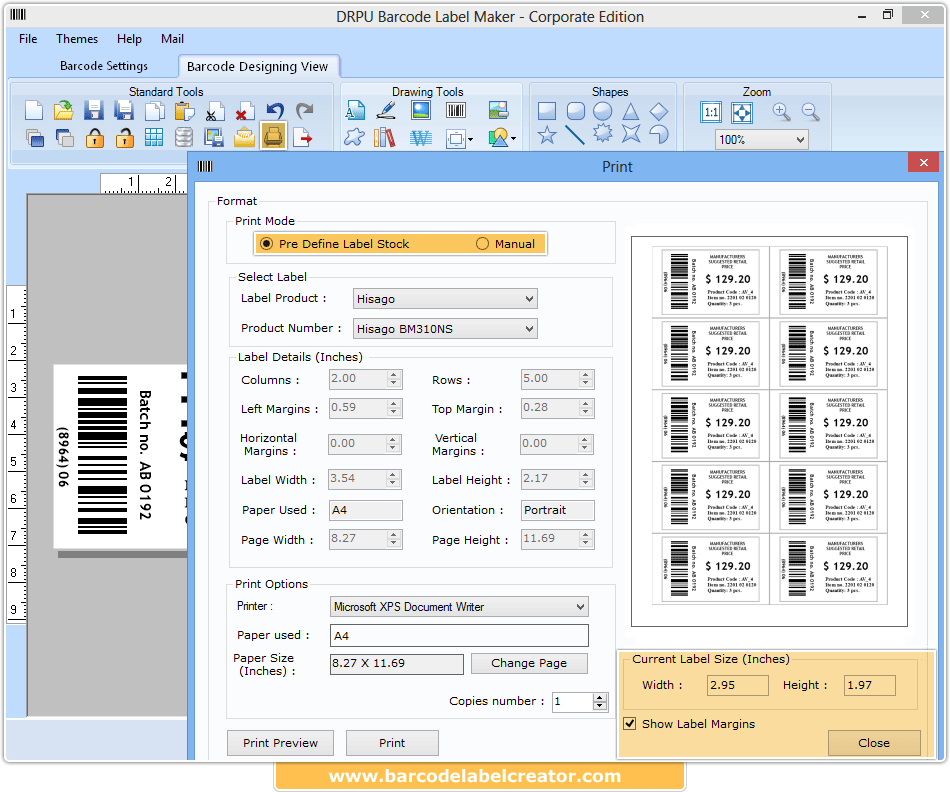Viewport: 950px width, 792px height.
Task: Click the Save floppy disk icon
Action: click(x=93, y=111)
